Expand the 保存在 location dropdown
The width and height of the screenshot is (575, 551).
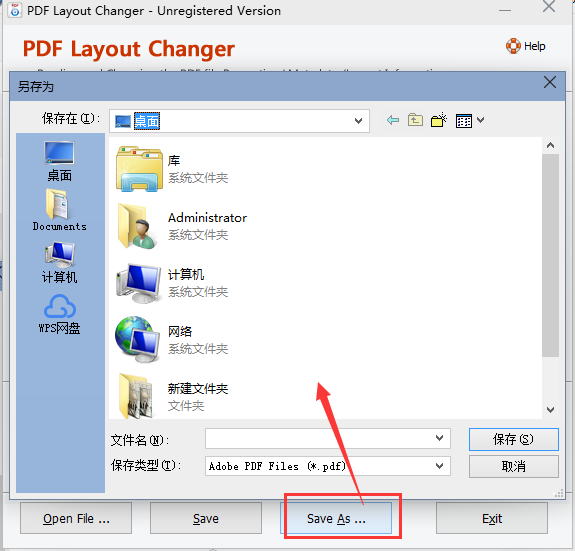coord(358,121)
